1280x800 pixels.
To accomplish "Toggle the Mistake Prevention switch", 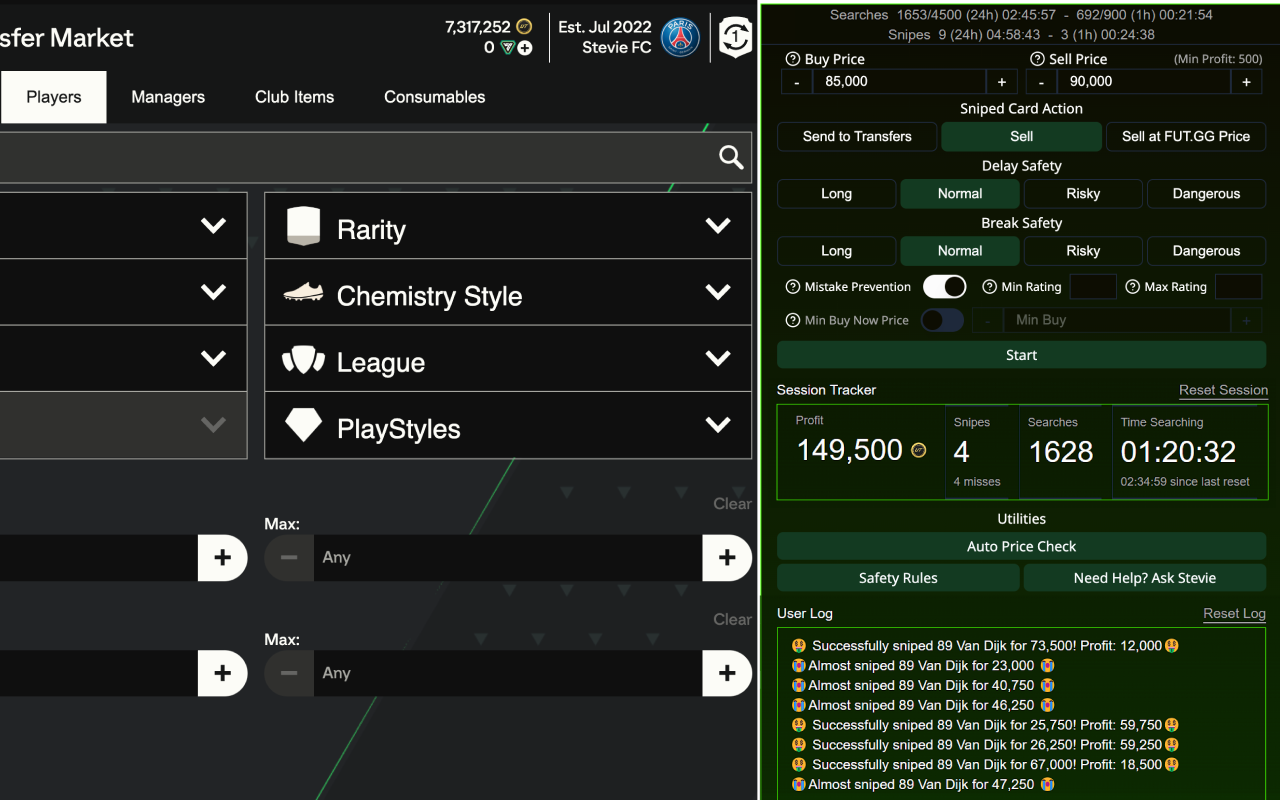I will click(944, 287).
